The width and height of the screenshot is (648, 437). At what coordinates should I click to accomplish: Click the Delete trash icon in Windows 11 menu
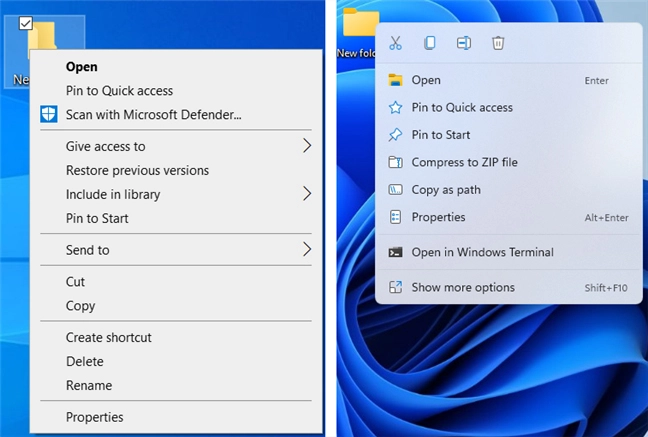point(498,43)
